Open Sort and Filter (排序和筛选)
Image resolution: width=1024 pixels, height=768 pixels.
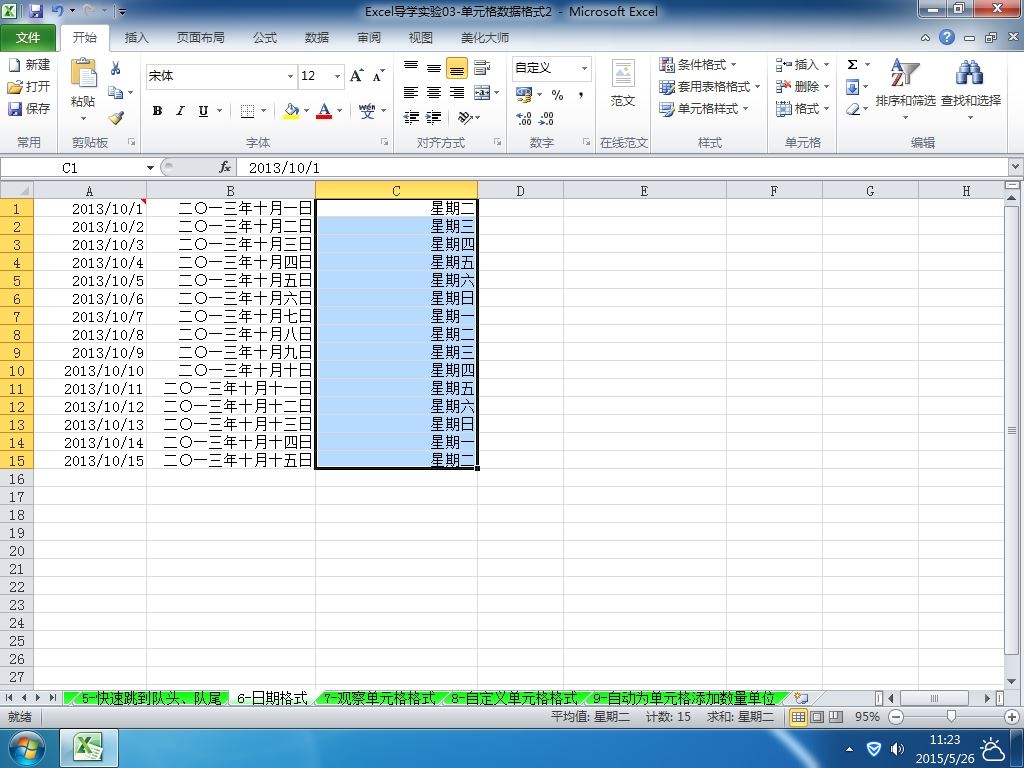tap(905, 88)
